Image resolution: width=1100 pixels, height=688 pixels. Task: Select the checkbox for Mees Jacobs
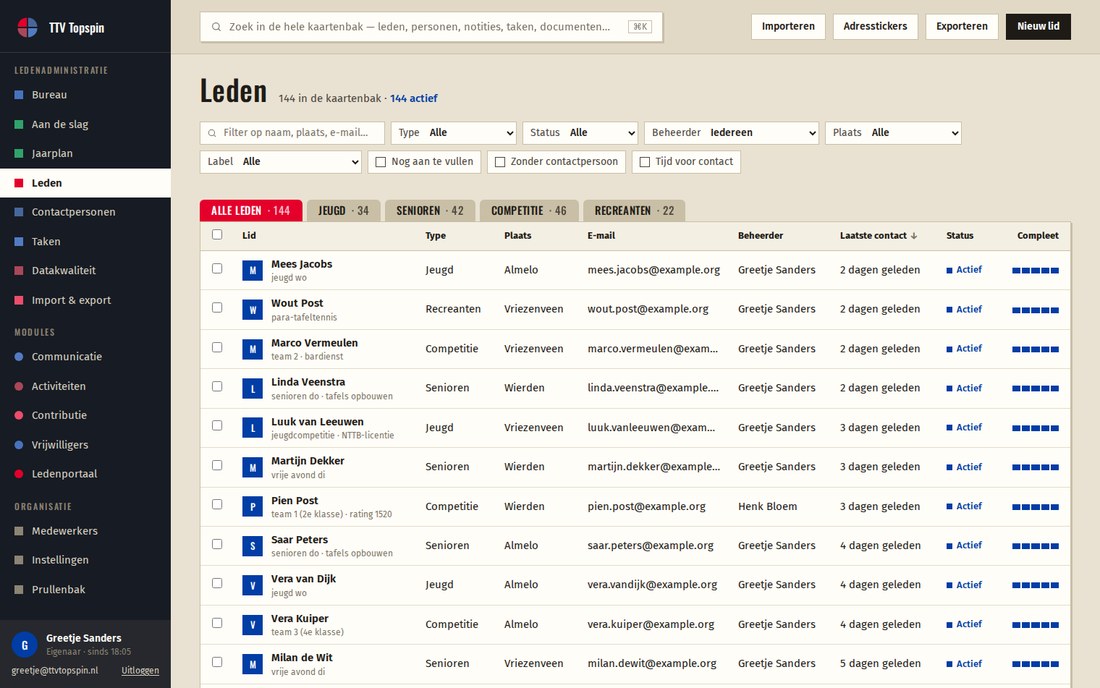pos(217,269)
